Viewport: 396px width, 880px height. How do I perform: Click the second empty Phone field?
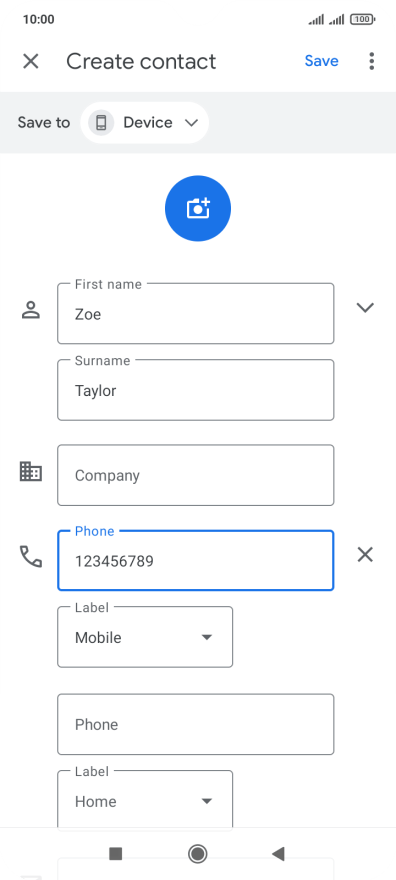pos(196,725)
